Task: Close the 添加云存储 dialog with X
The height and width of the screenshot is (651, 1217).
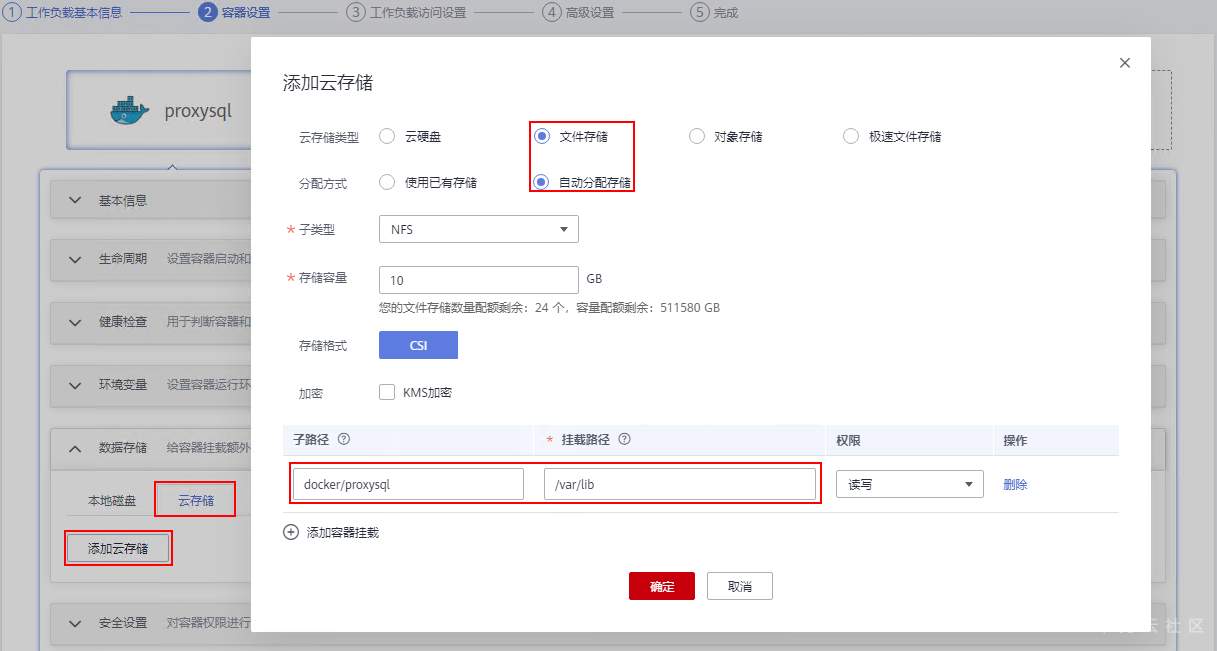Action: pyautogui.click(x=1125, y=62)
